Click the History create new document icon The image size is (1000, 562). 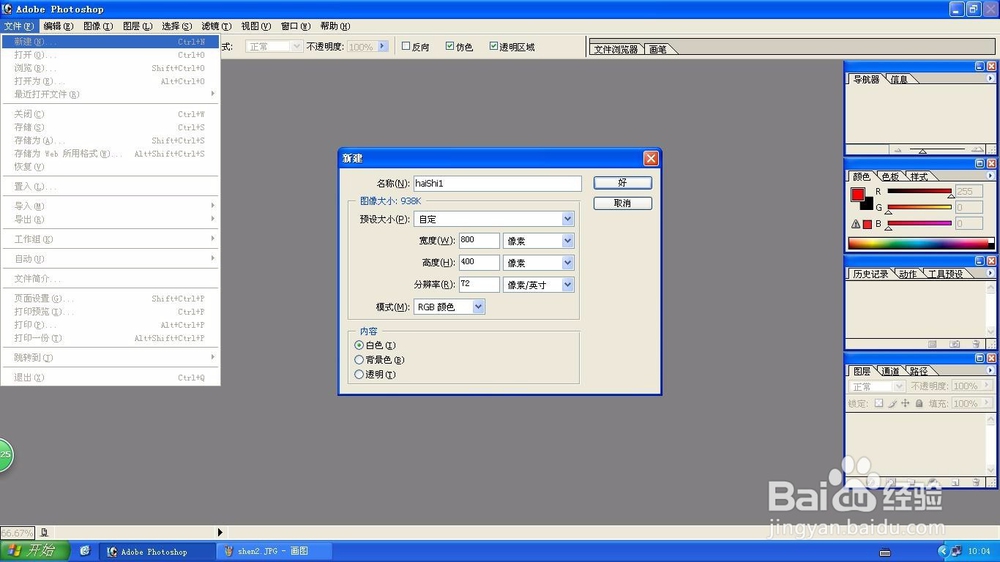click(932, 344)
